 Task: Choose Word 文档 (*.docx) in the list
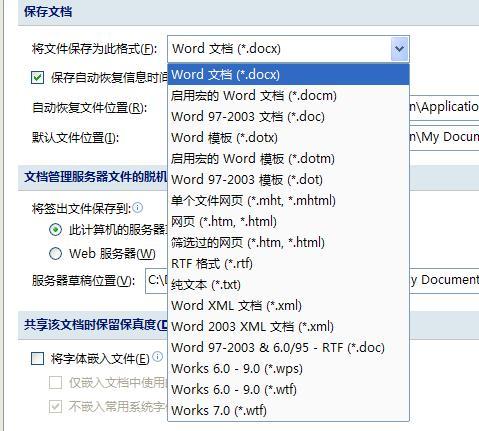(288, 74)
